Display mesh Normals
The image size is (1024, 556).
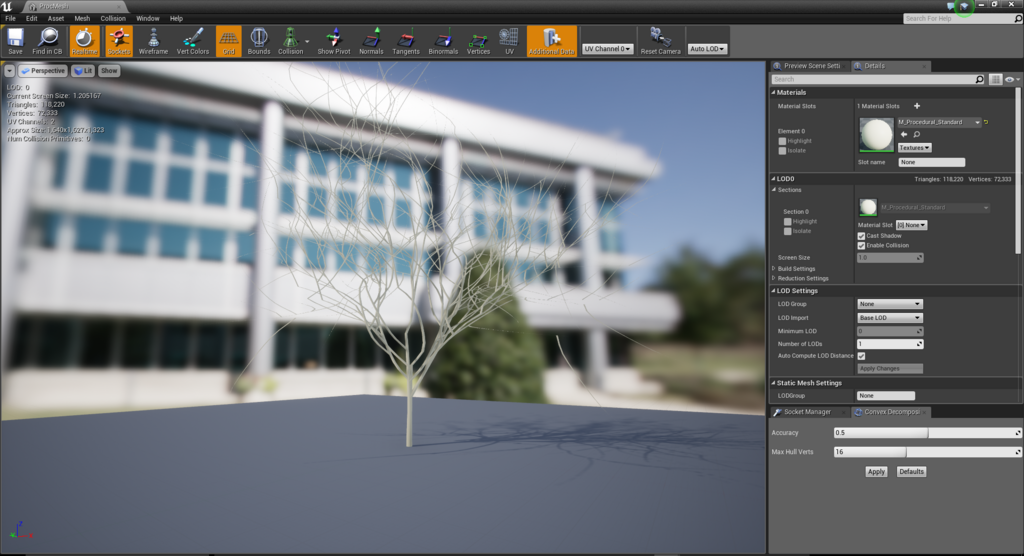371,41
